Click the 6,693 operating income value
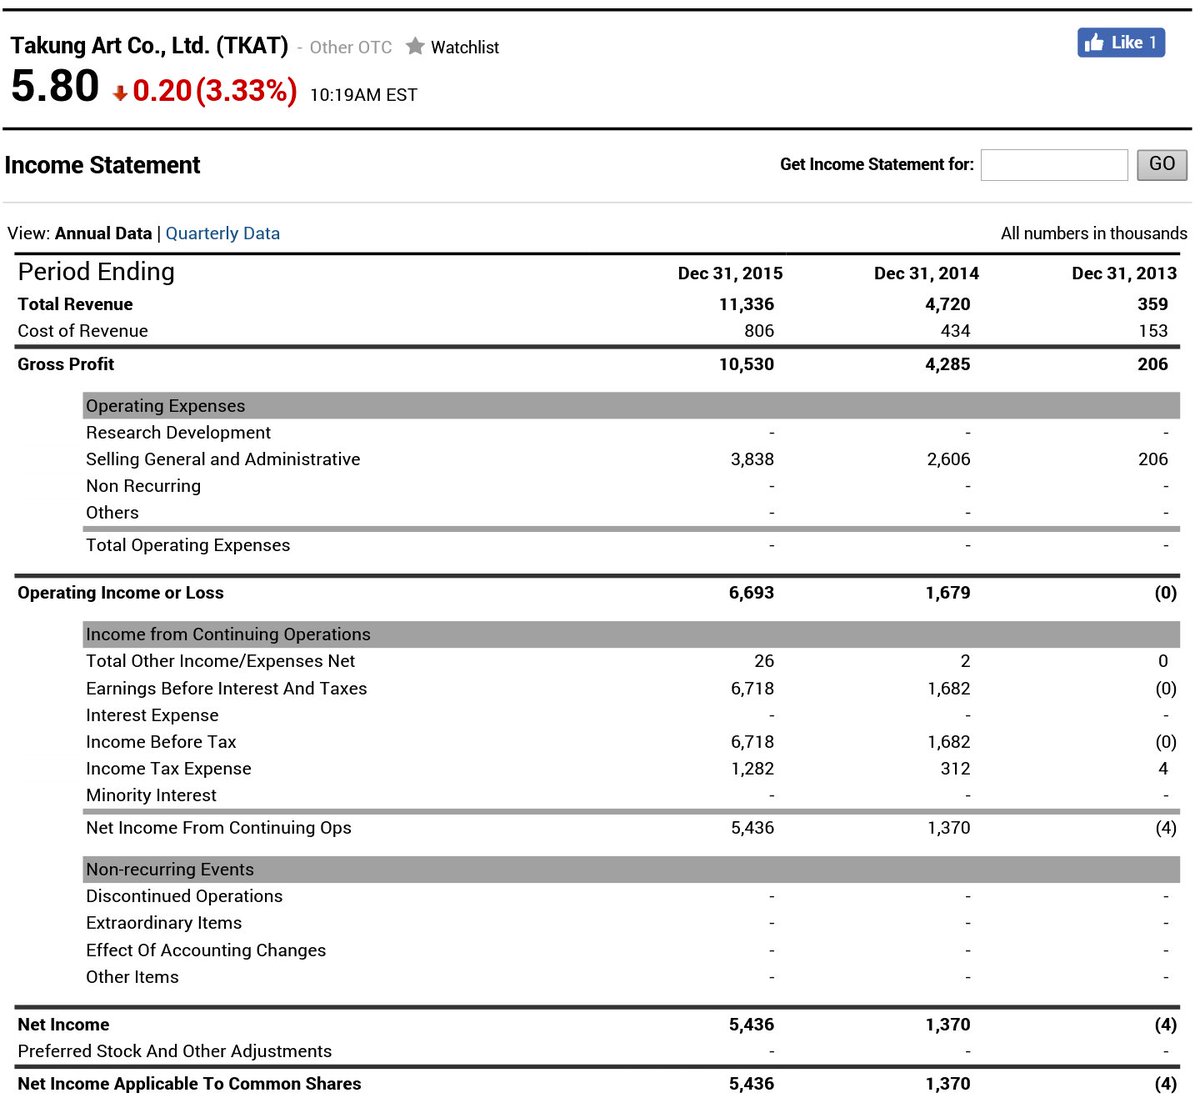Viewport: 1200px width, 1118px height. click(751, 593)
